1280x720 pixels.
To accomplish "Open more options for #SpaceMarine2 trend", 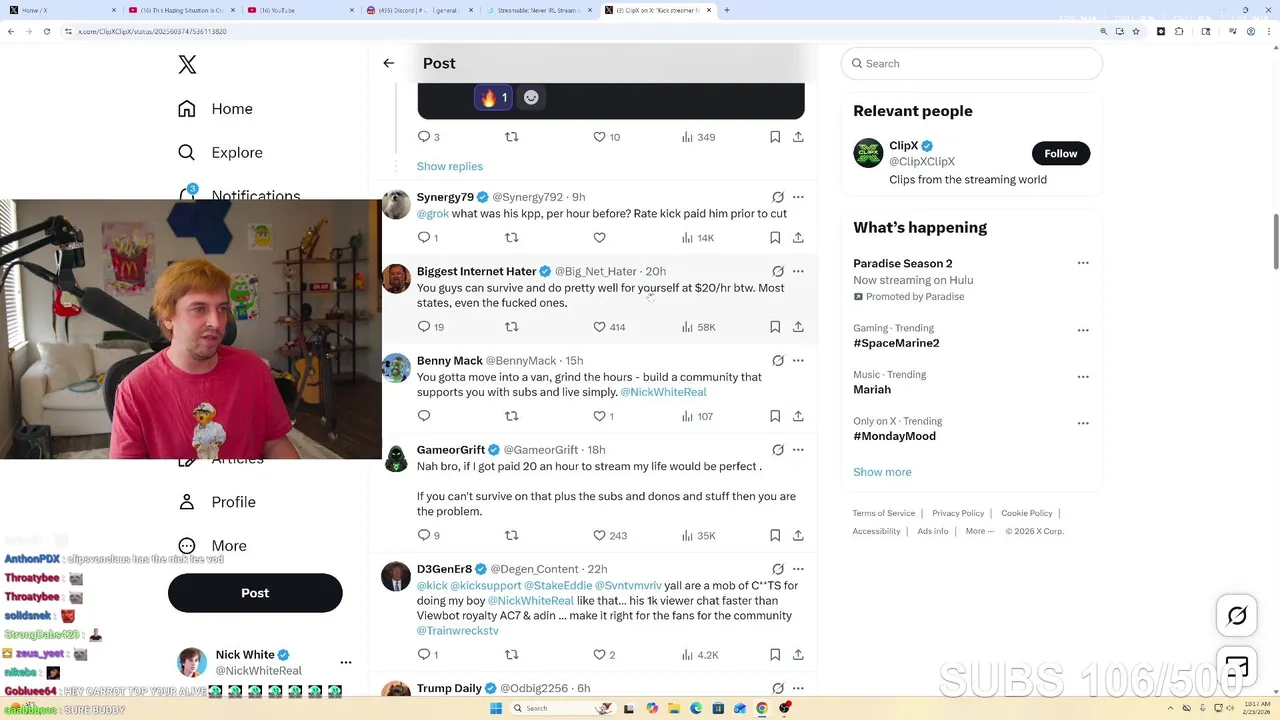I will (x=1083, y=330).
